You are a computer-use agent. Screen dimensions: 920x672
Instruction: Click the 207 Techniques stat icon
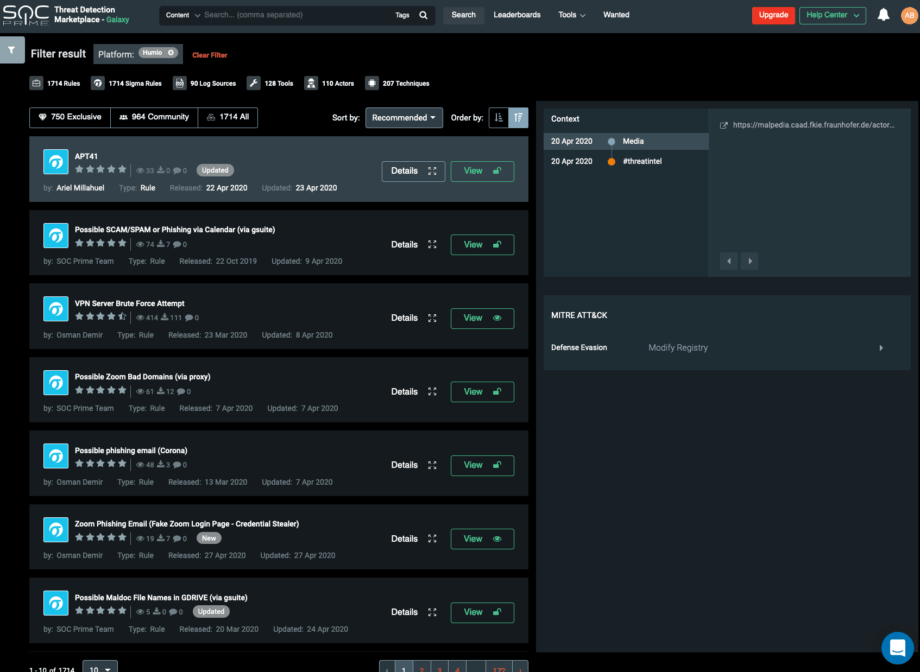tap(371, 83)
